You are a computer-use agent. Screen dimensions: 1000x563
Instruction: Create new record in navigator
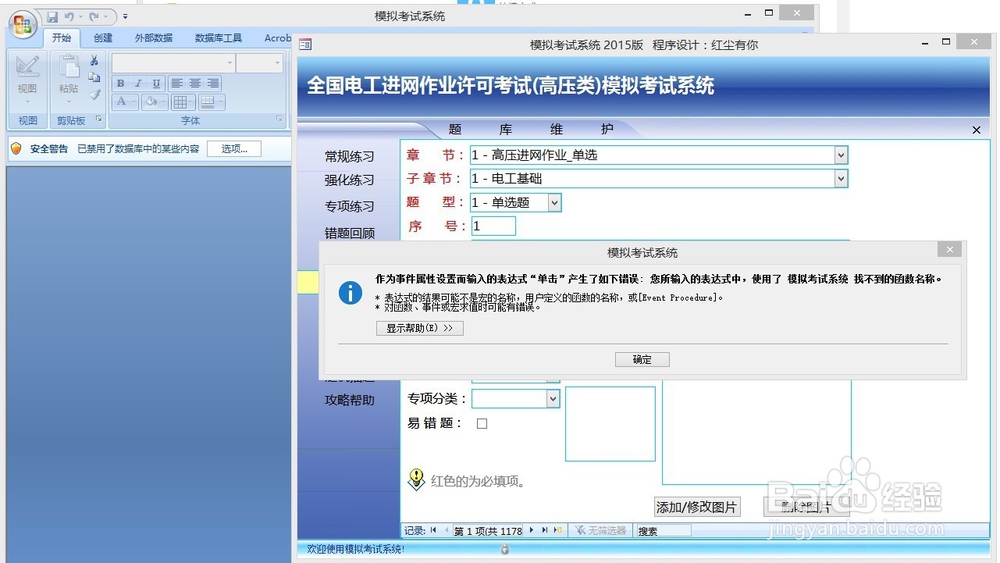[x=557, y=530]
